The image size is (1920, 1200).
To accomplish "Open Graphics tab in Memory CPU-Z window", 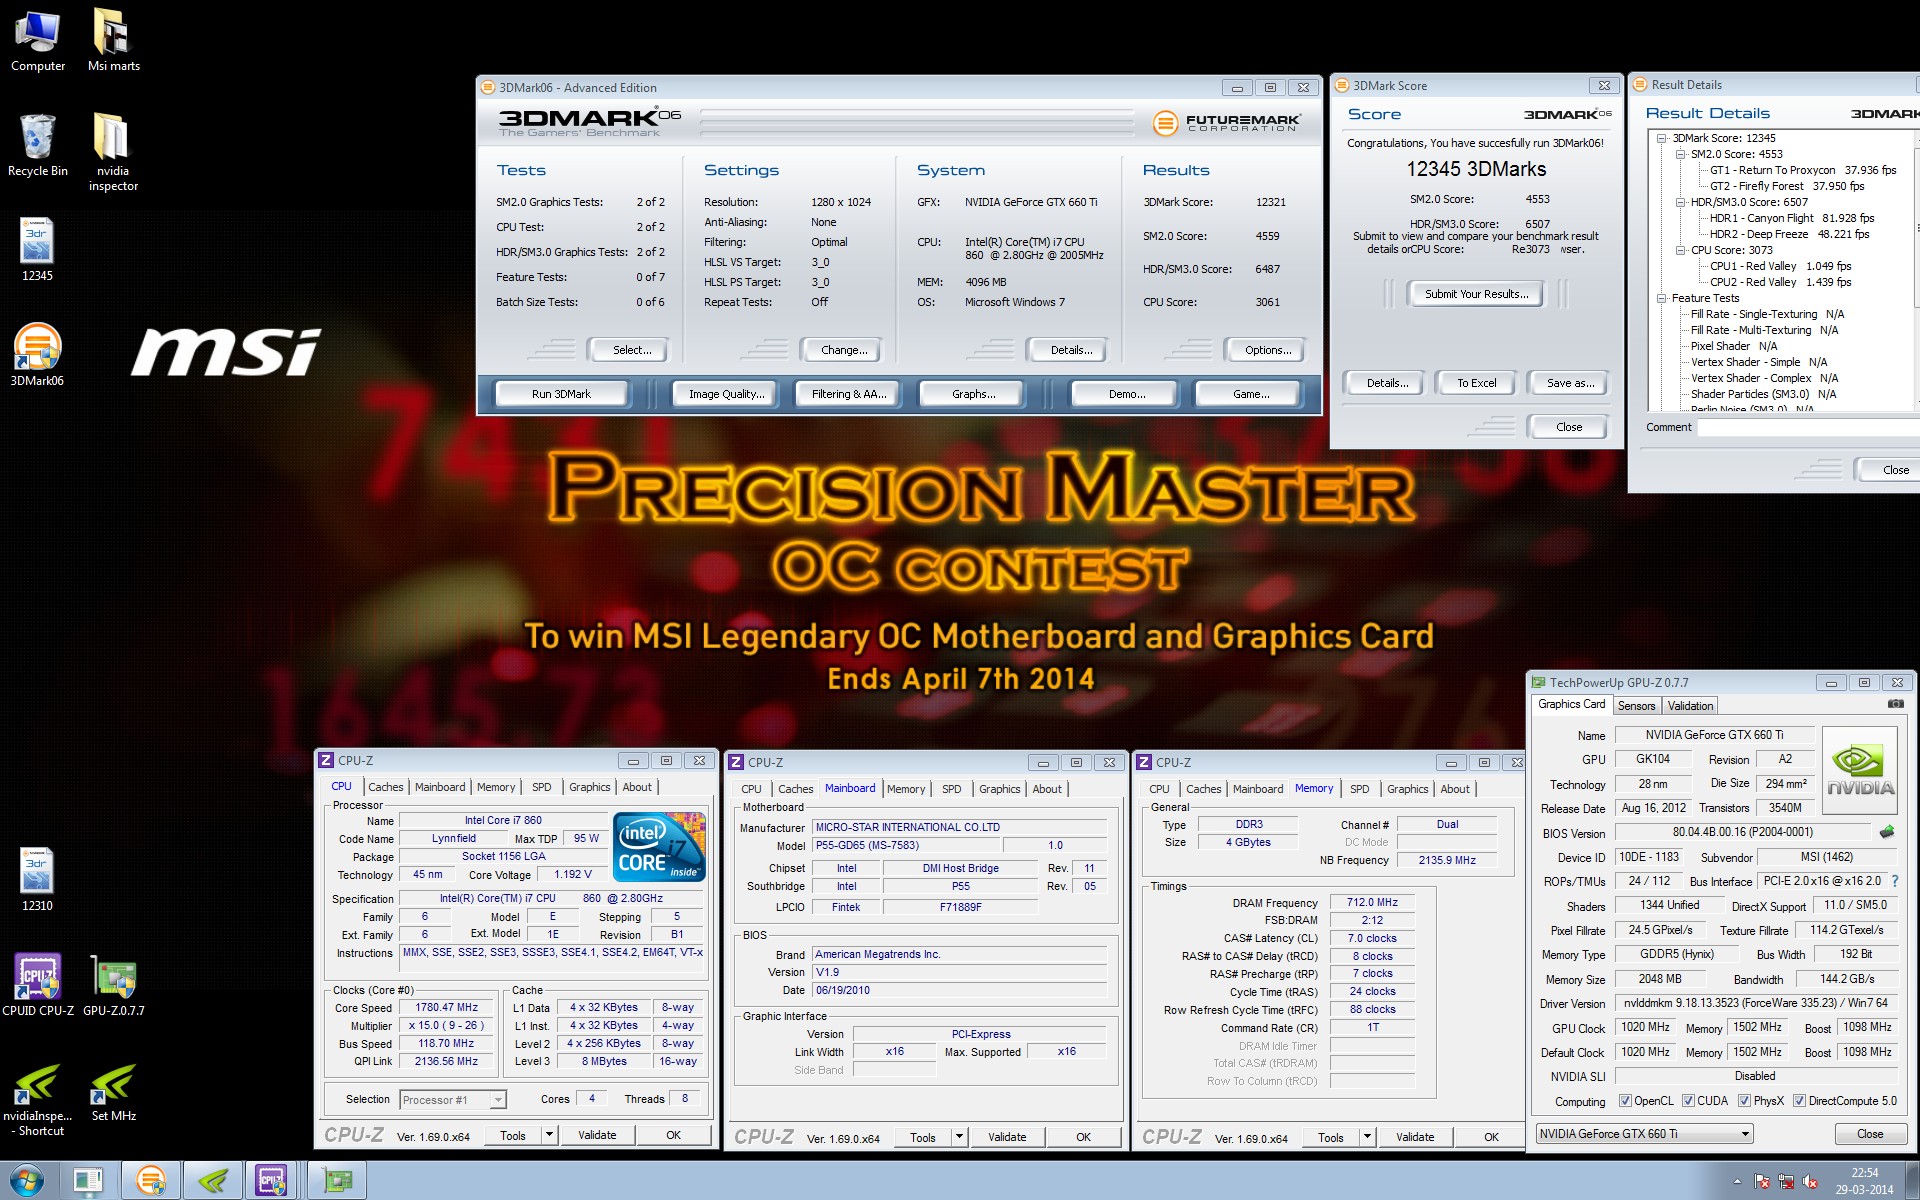I will [x=1407, y=789].
